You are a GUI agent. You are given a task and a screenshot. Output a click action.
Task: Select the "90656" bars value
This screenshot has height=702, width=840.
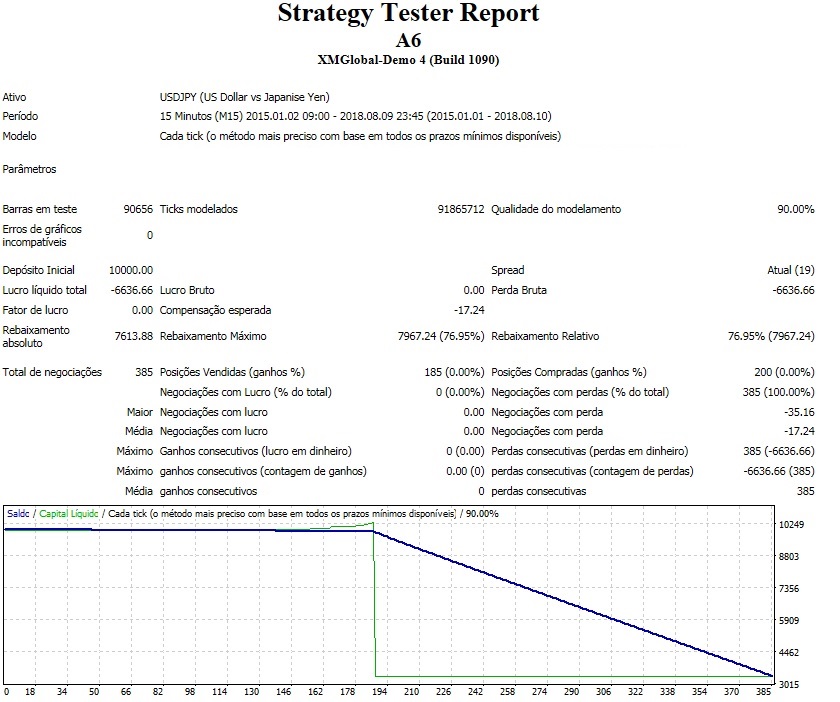pyautogui.click(x=138, y=209)
